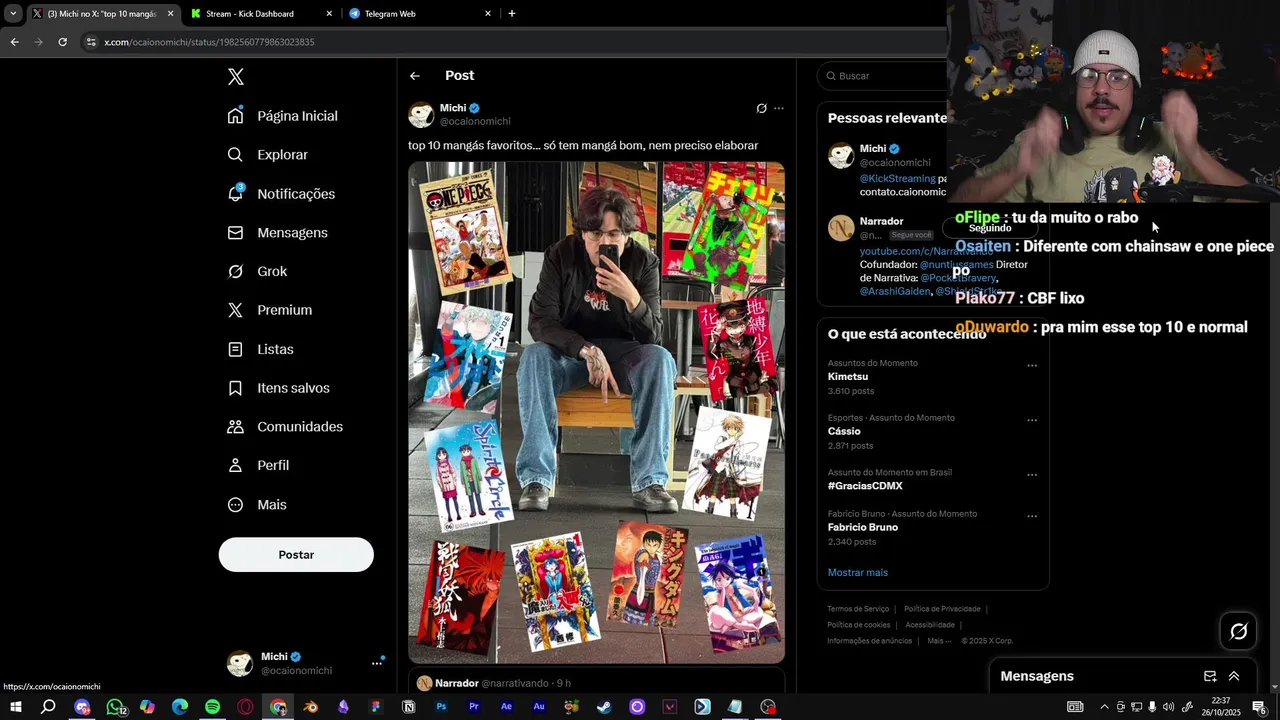Open Notificações in the sidebar
Viewport: 1280px width, 720px height.
tap(282, 194)
